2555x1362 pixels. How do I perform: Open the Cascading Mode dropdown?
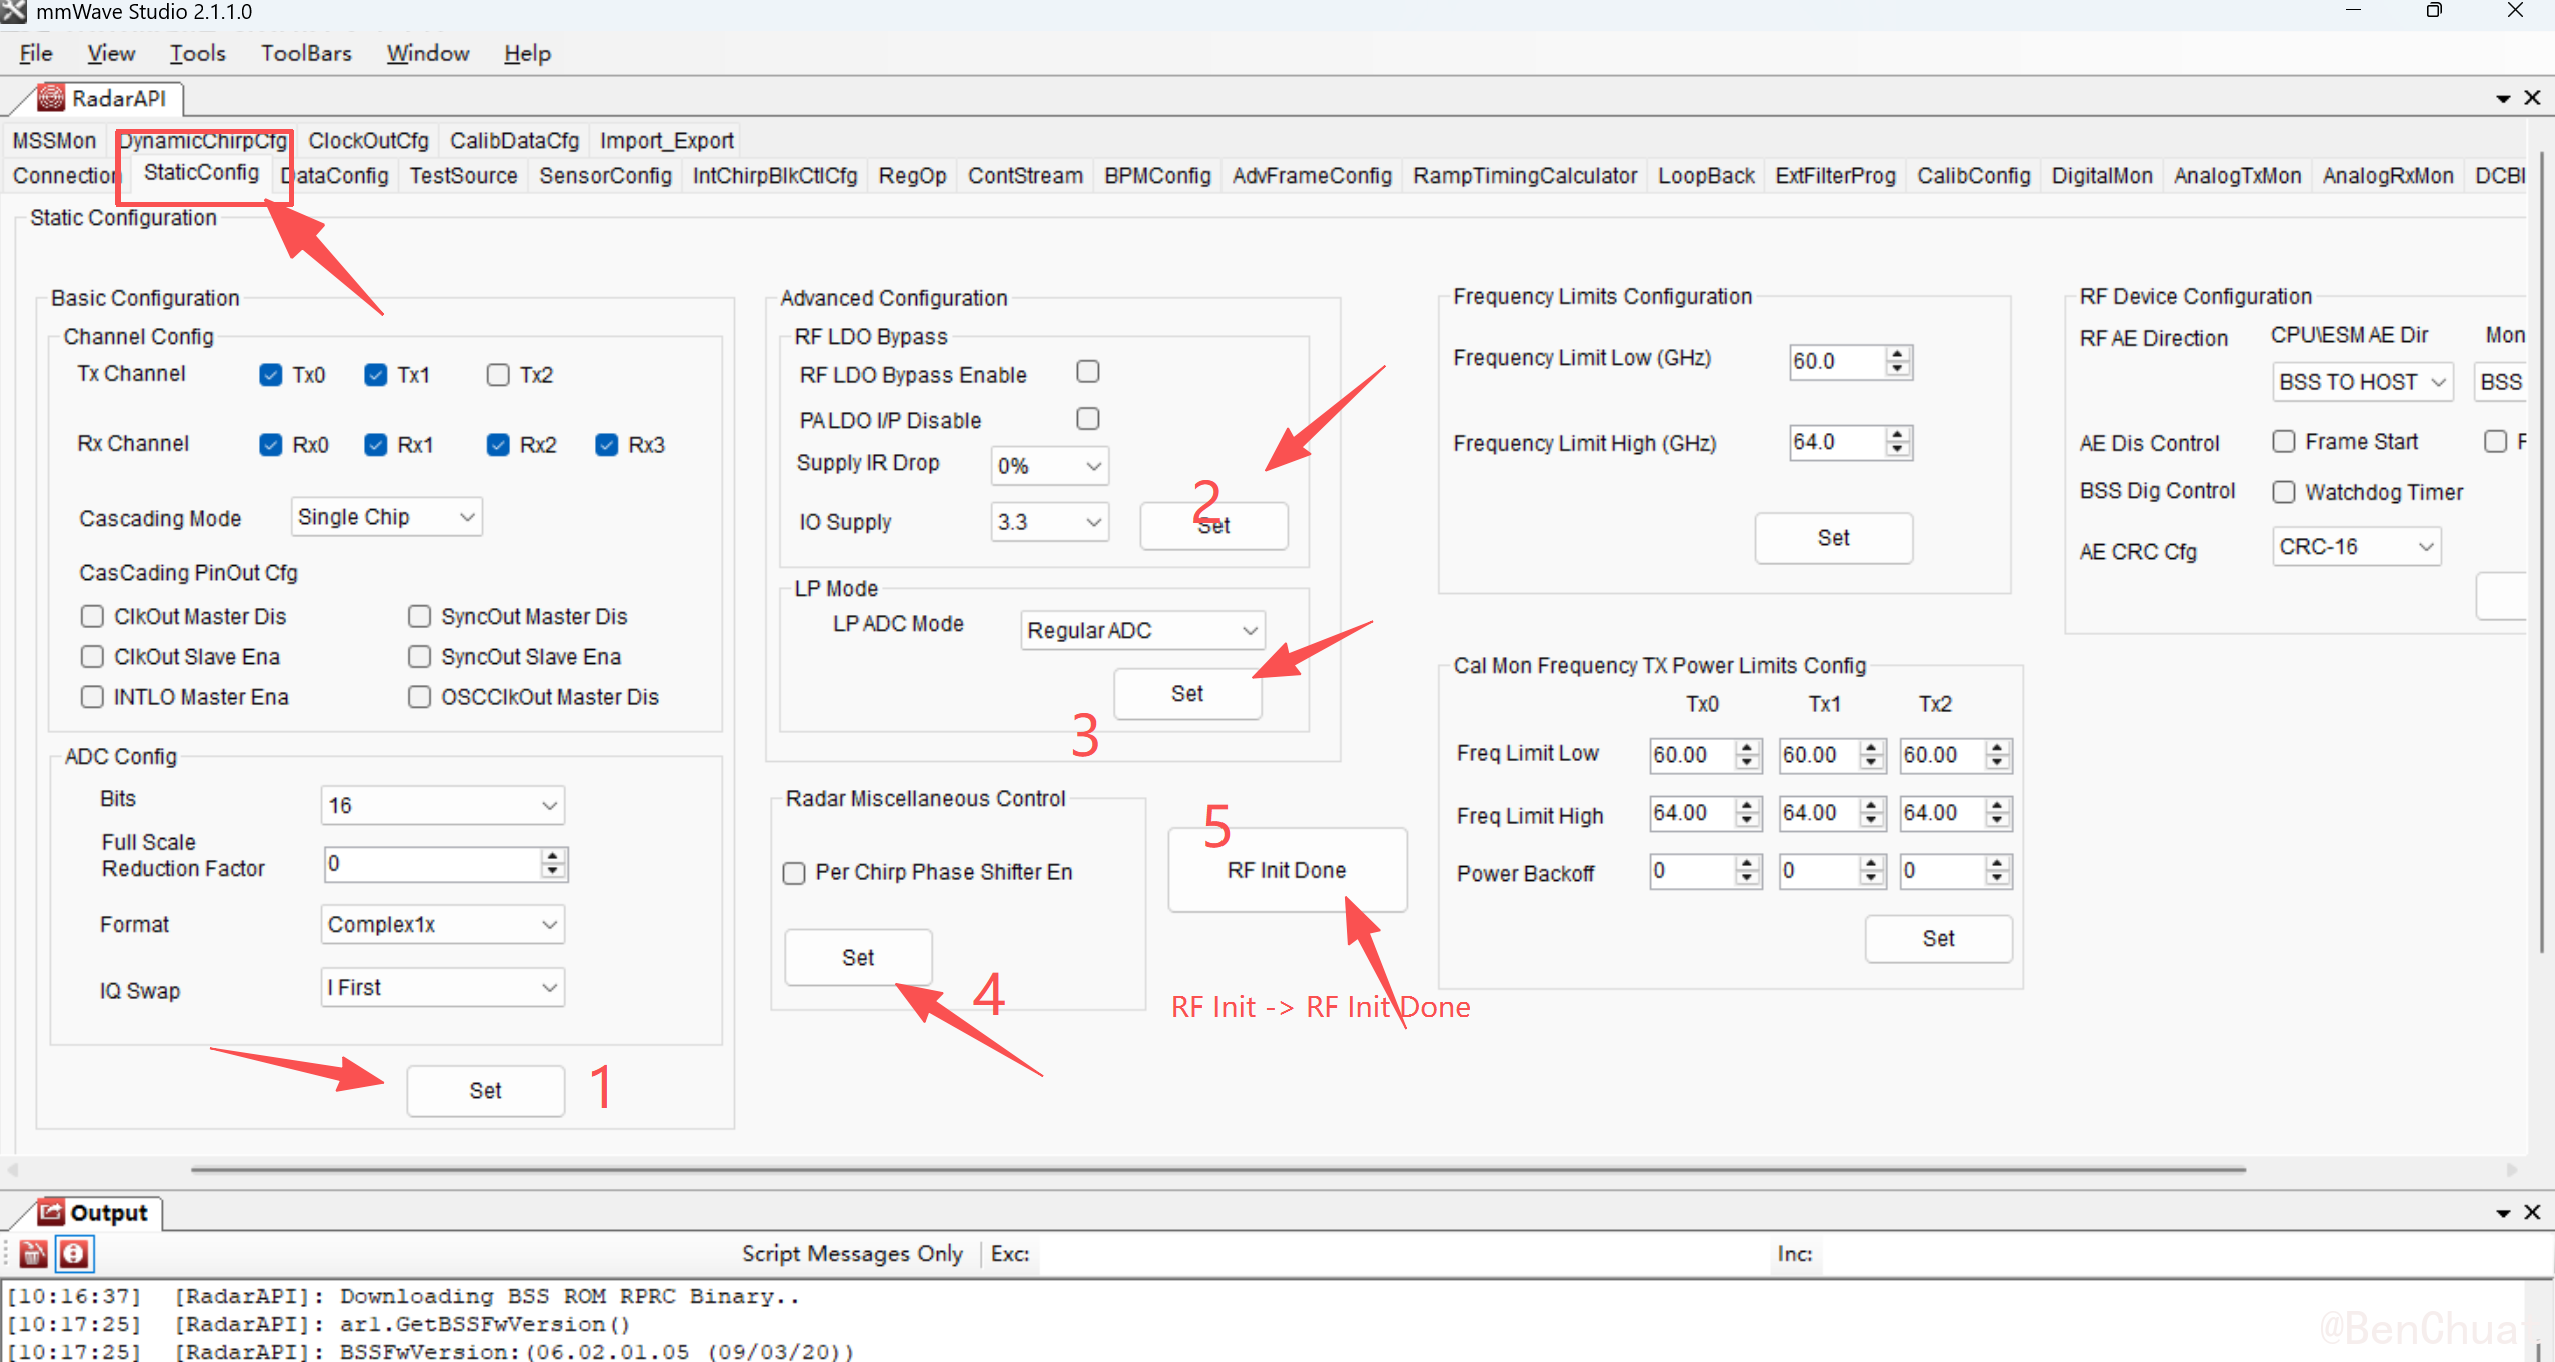(386, 517)
